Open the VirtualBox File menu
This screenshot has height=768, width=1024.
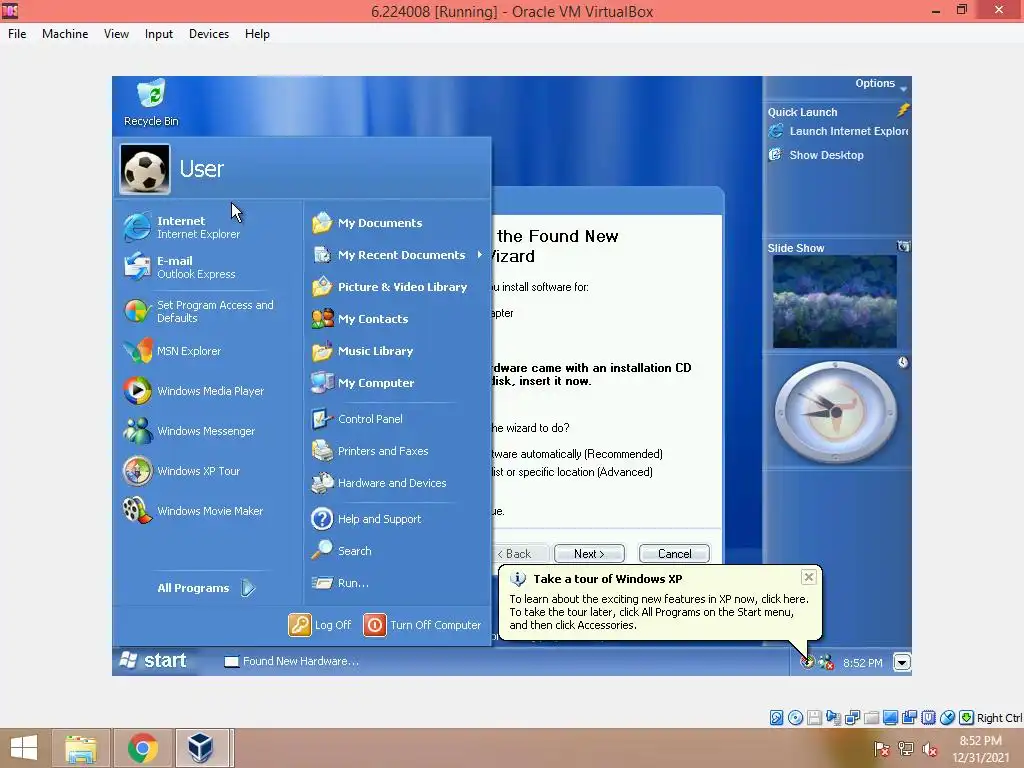click(x=17, y=34)
